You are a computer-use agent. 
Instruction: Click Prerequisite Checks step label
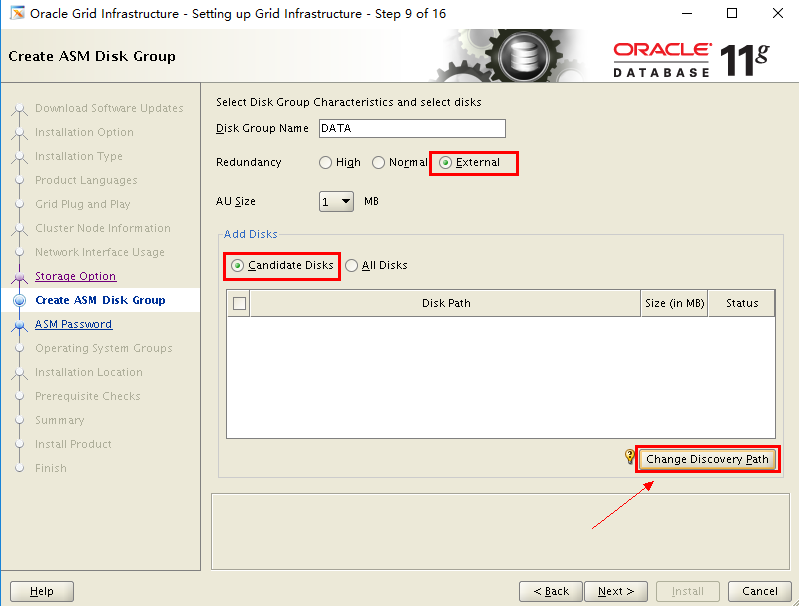pyautogui.click(x=88, y=396)
